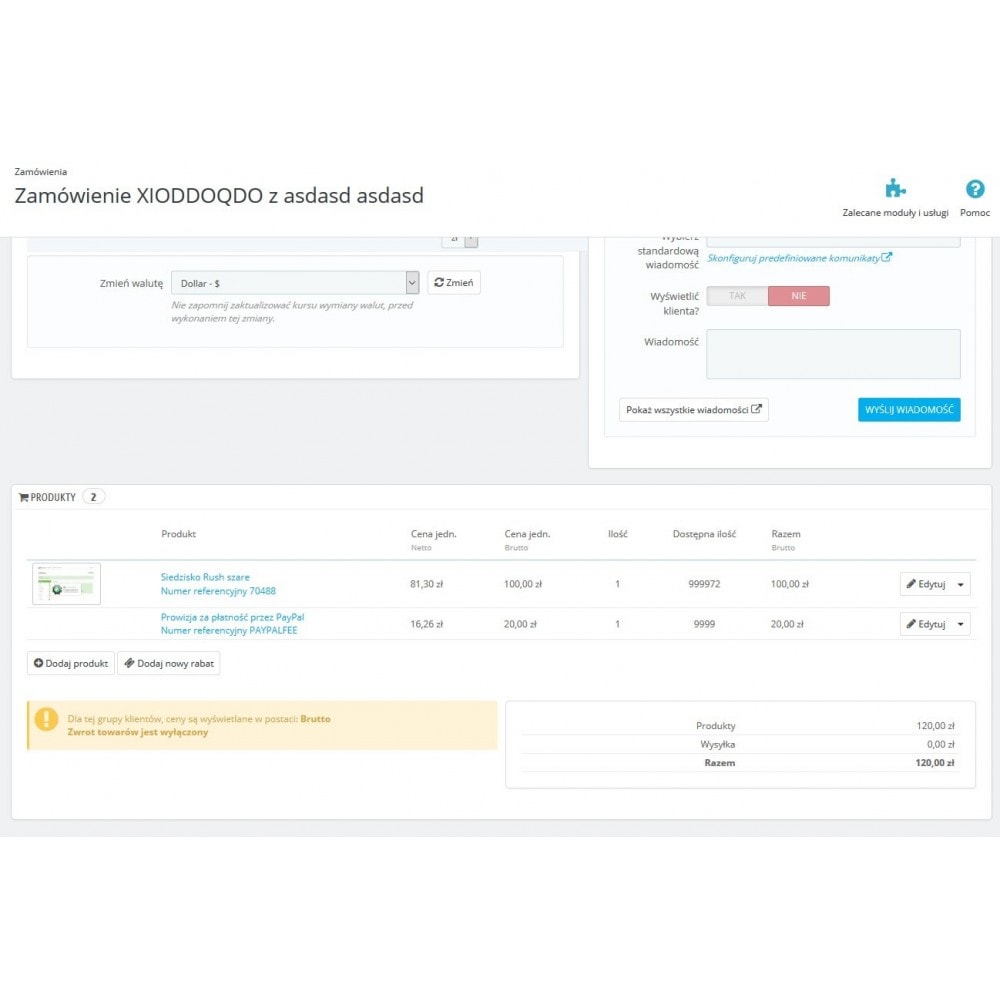Image resolution: width=1000 pixels, height=1000 pixels.
Task: Open the Prowizja za płatność przez PayPal link
Action: [x=232, y=617]
